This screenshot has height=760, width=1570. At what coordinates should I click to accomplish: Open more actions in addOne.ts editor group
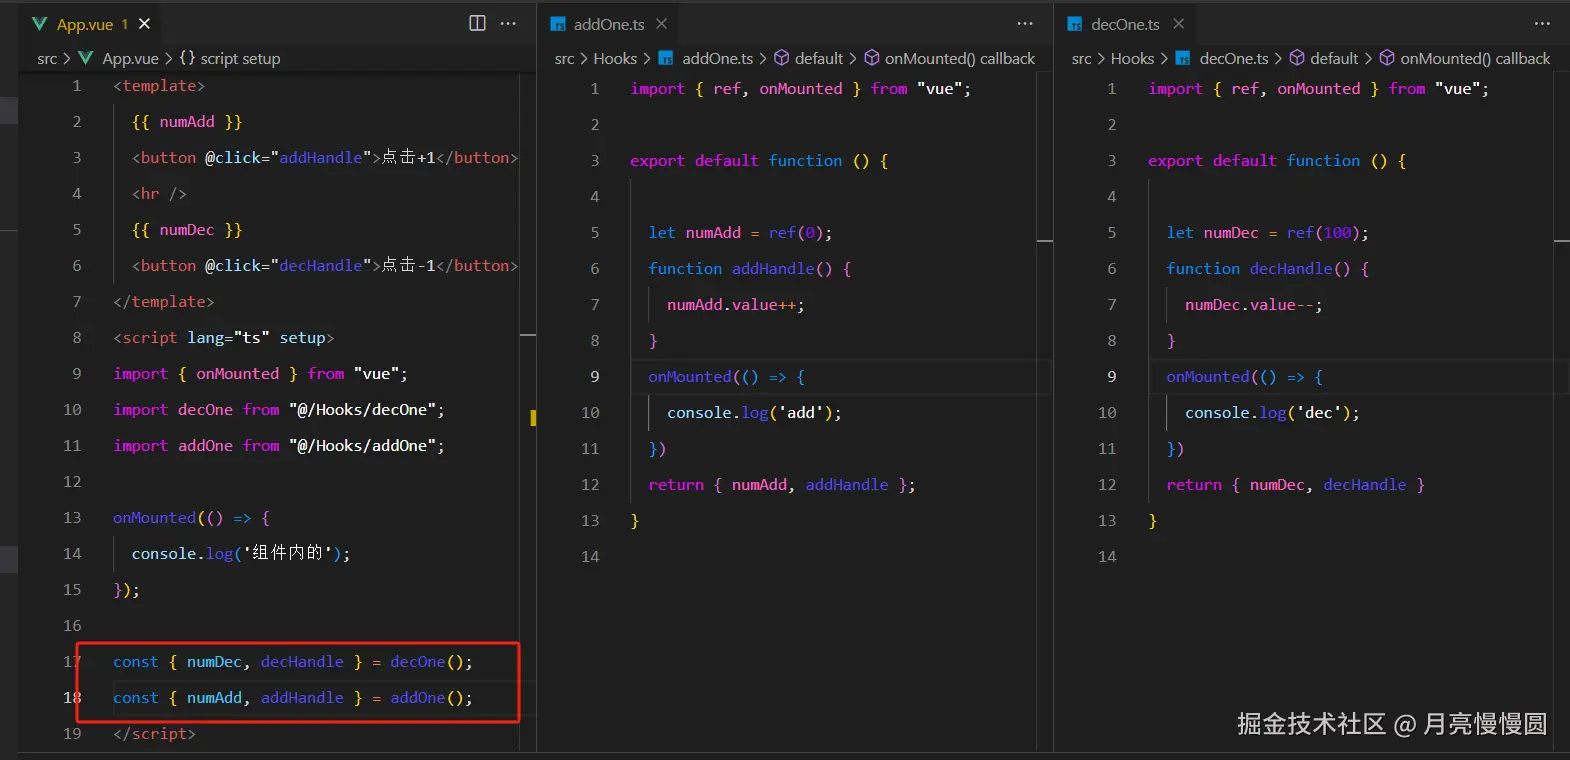point(1025,23)
